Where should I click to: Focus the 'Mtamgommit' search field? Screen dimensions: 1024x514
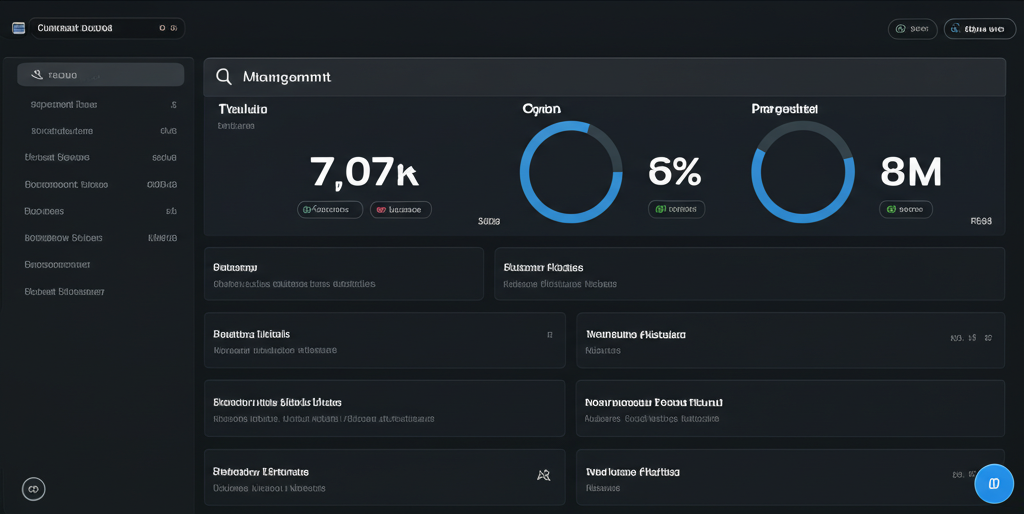pos(604,77)
